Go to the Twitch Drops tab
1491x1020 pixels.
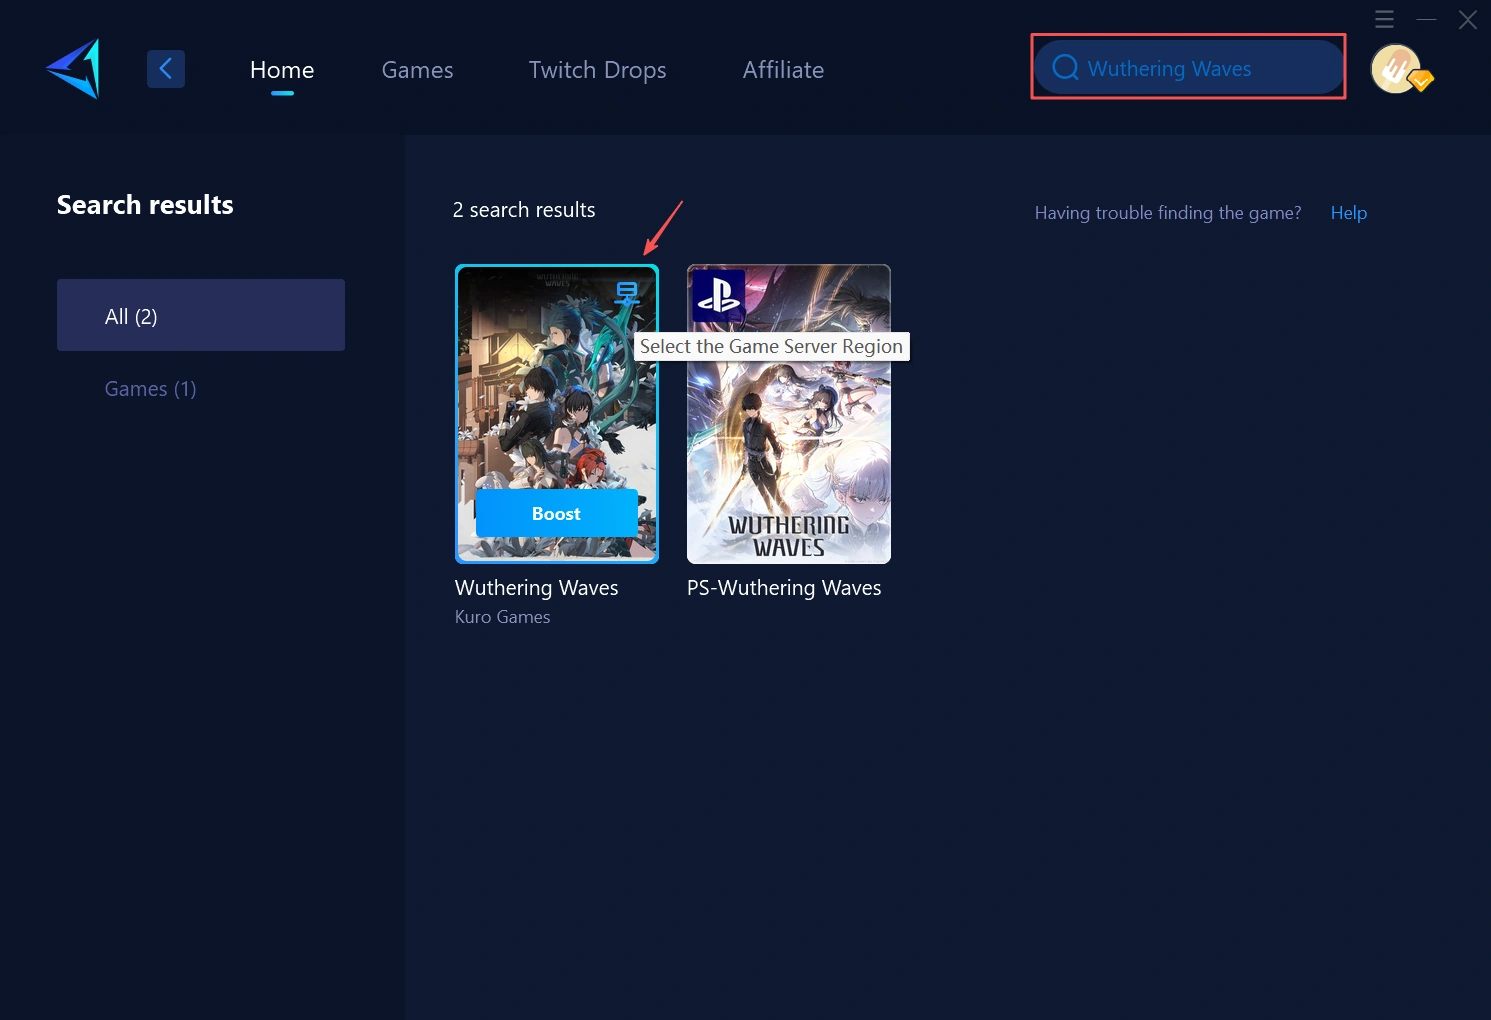[597, 70]
